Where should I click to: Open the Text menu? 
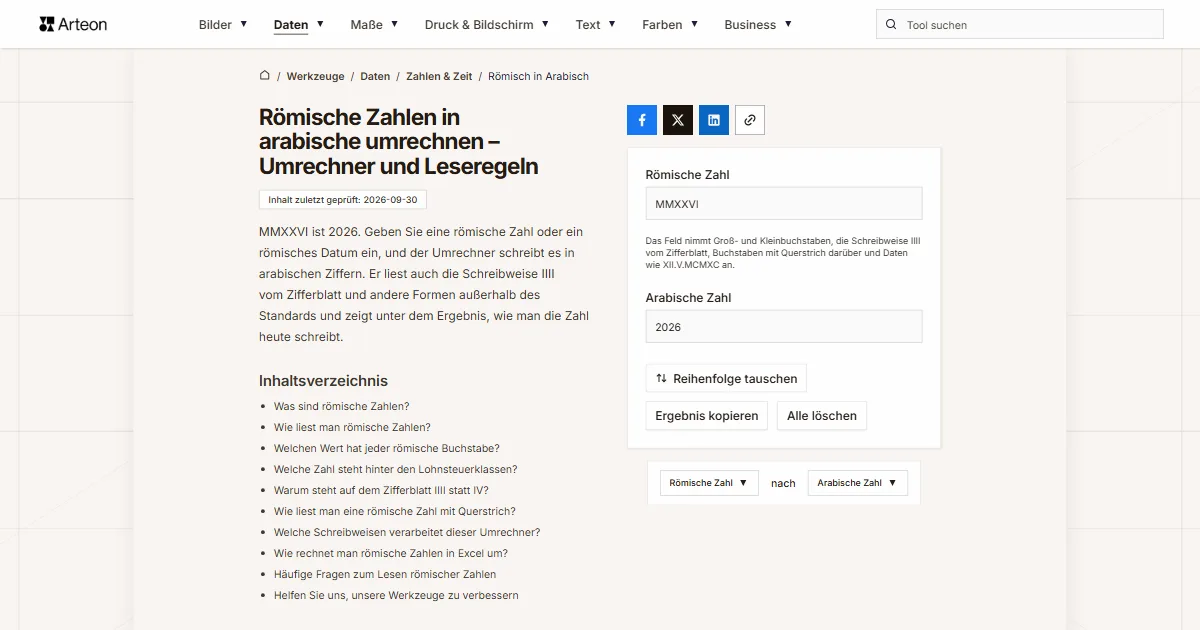tap(596, 25)
